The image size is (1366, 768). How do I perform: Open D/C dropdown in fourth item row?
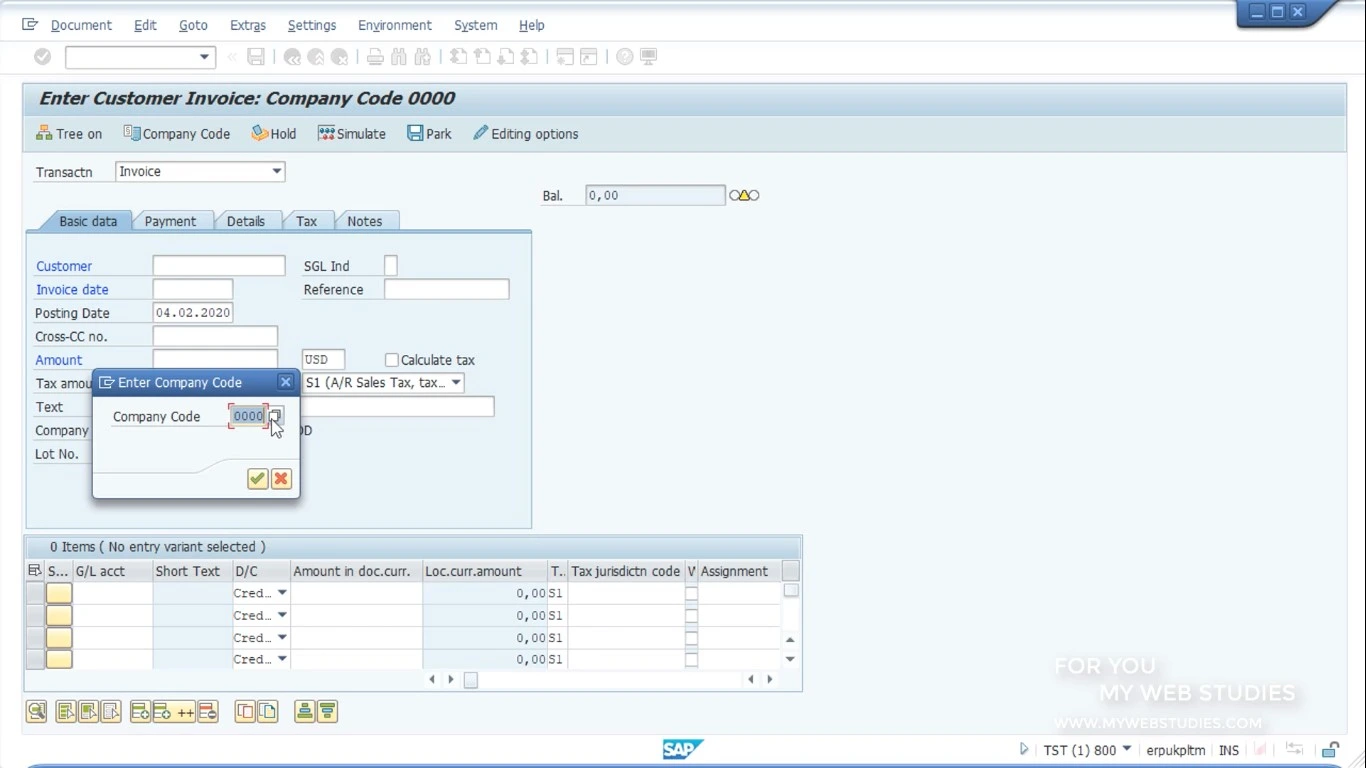[282, 659]
